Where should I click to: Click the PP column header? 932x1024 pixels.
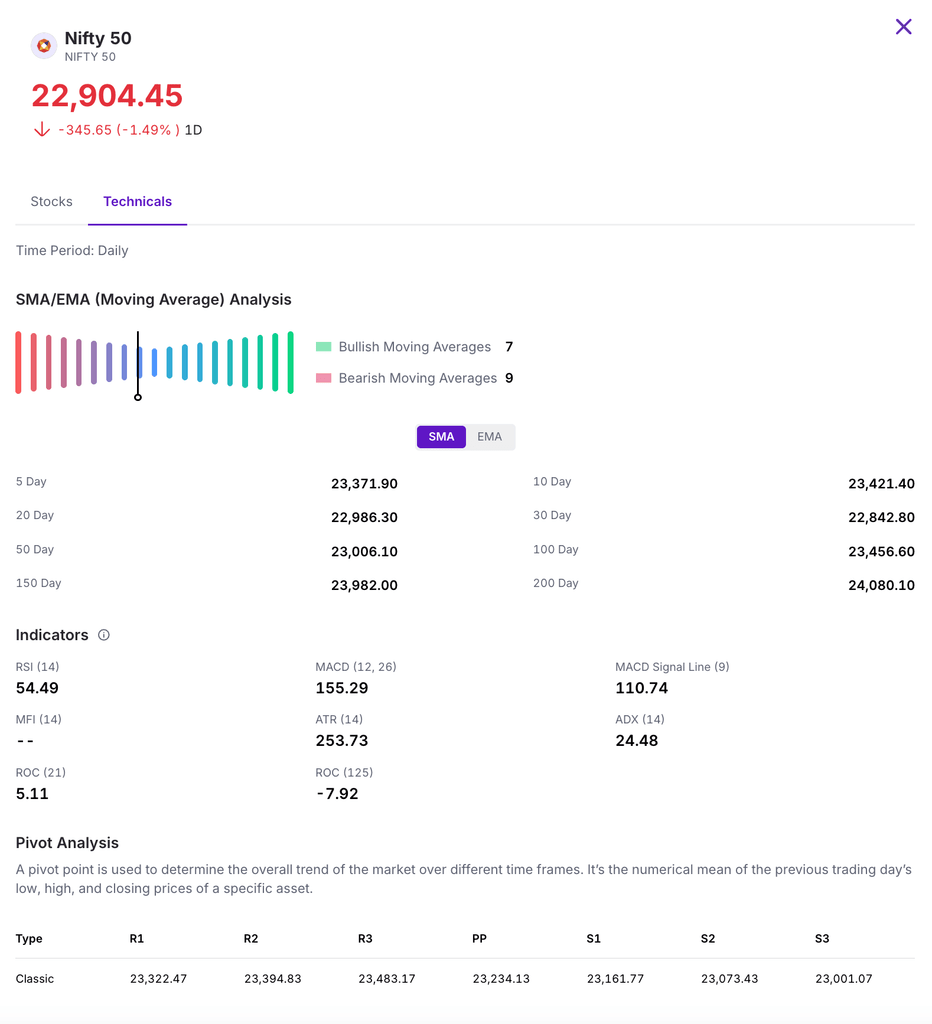(479, 939)
